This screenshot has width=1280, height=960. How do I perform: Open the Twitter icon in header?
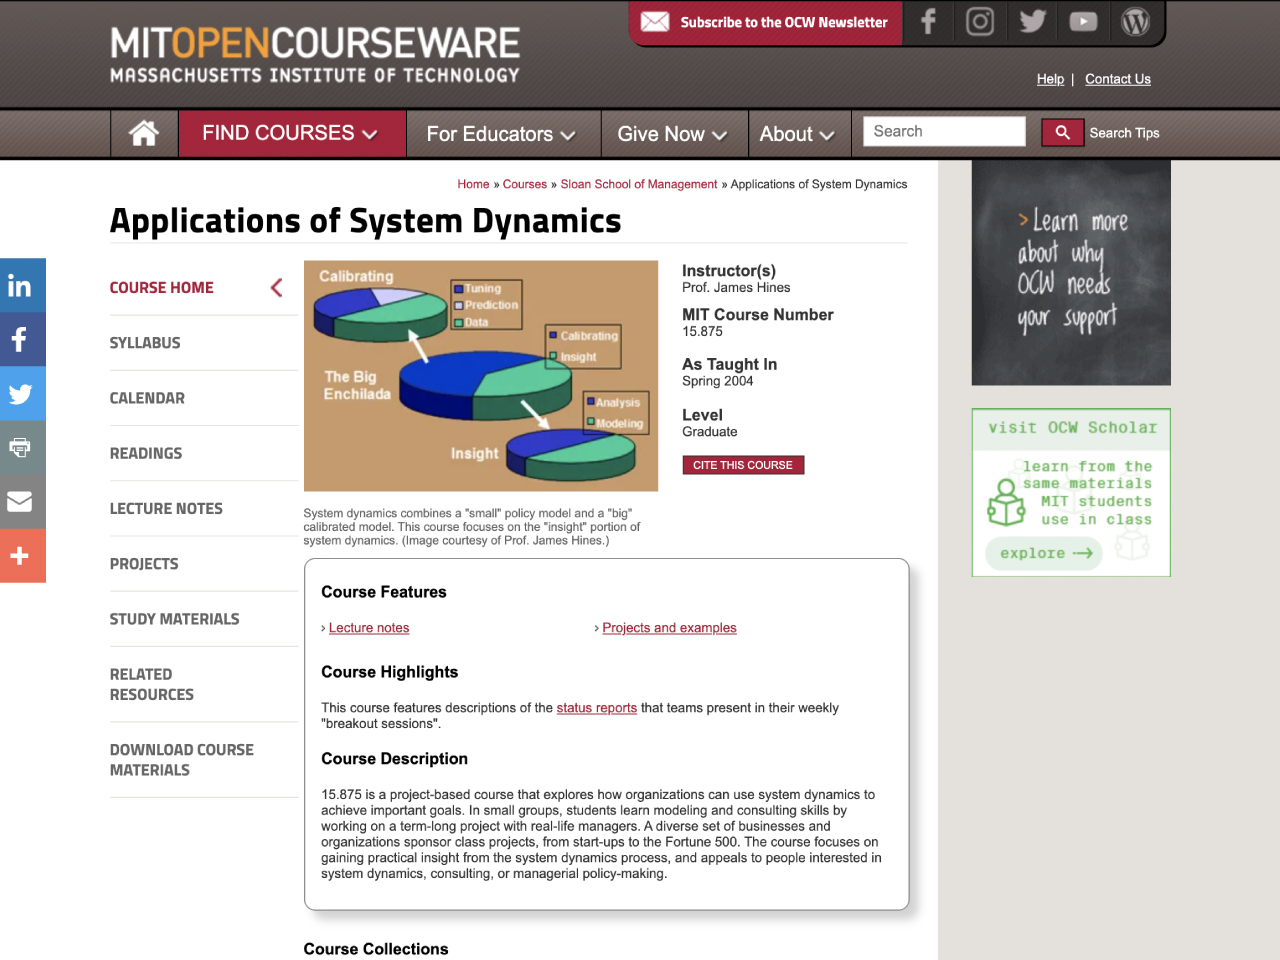coord(1032,22)
